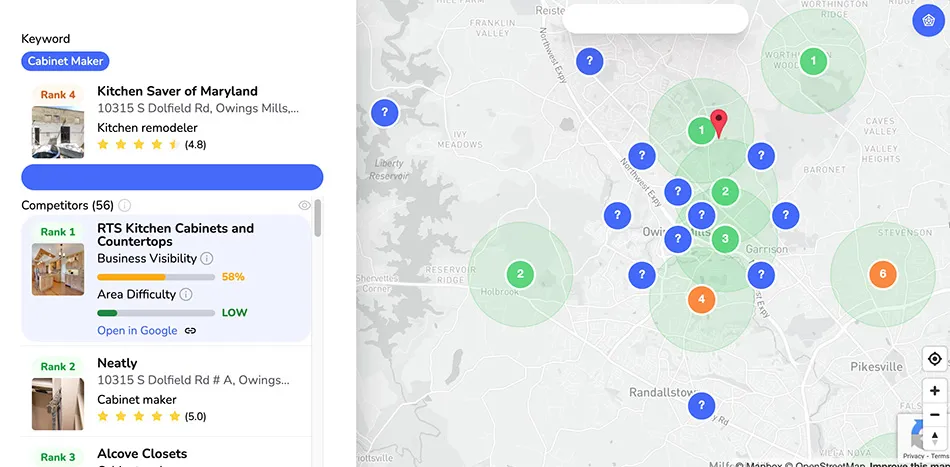Select green 1 marker at Worthington Woods
Viewport: 950px width, 467px height.
813,61
